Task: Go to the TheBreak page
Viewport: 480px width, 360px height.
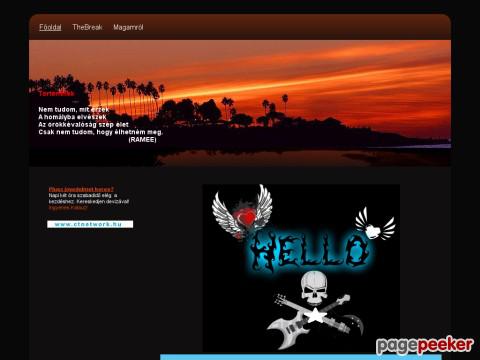Action: (x=87, y=27)
